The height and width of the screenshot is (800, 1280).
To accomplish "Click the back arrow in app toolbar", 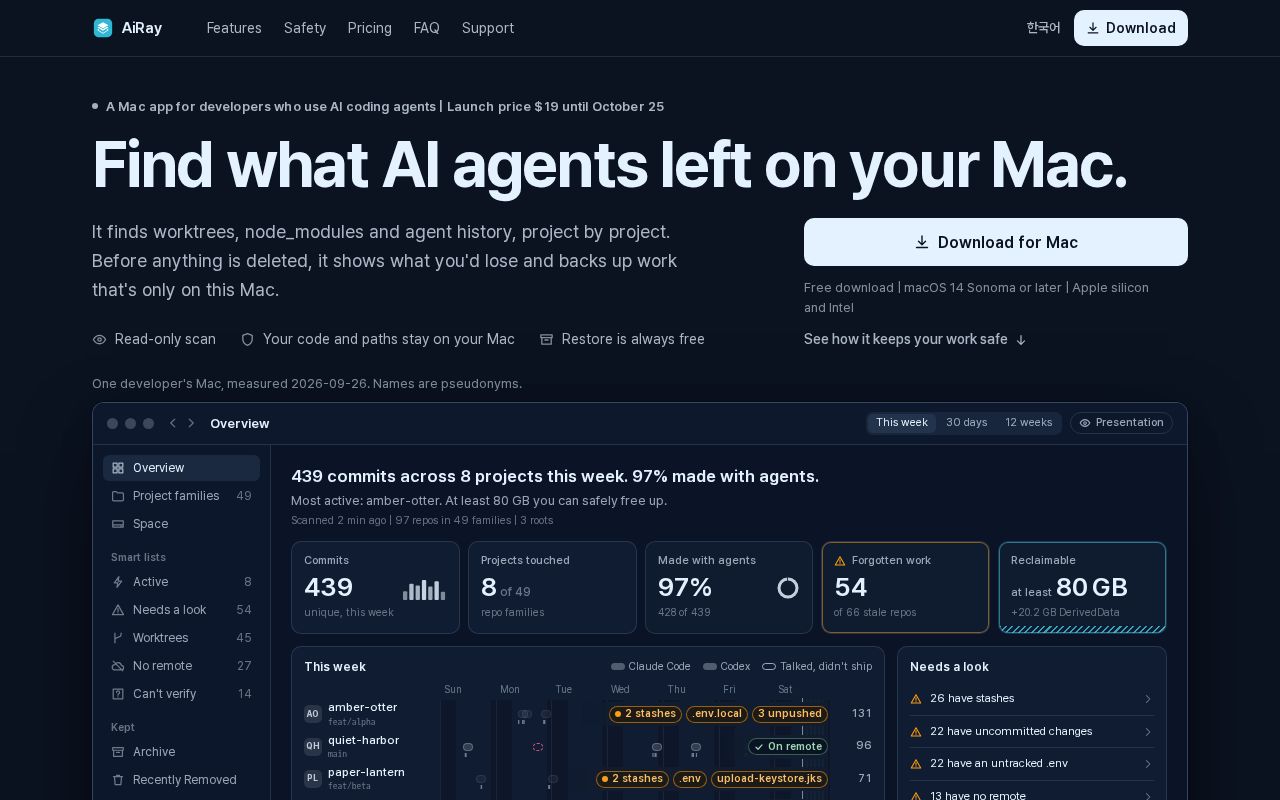I will 173,424.
